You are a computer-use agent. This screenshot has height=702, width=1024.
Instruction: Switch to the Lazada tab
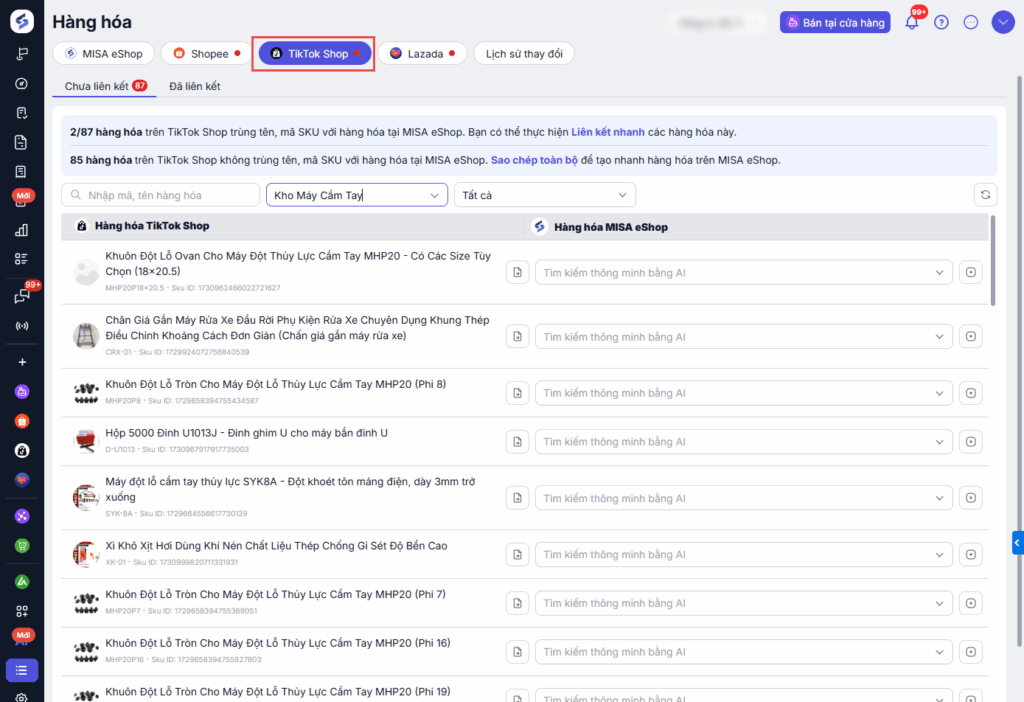pyautogui.click(x=423, y=54)
